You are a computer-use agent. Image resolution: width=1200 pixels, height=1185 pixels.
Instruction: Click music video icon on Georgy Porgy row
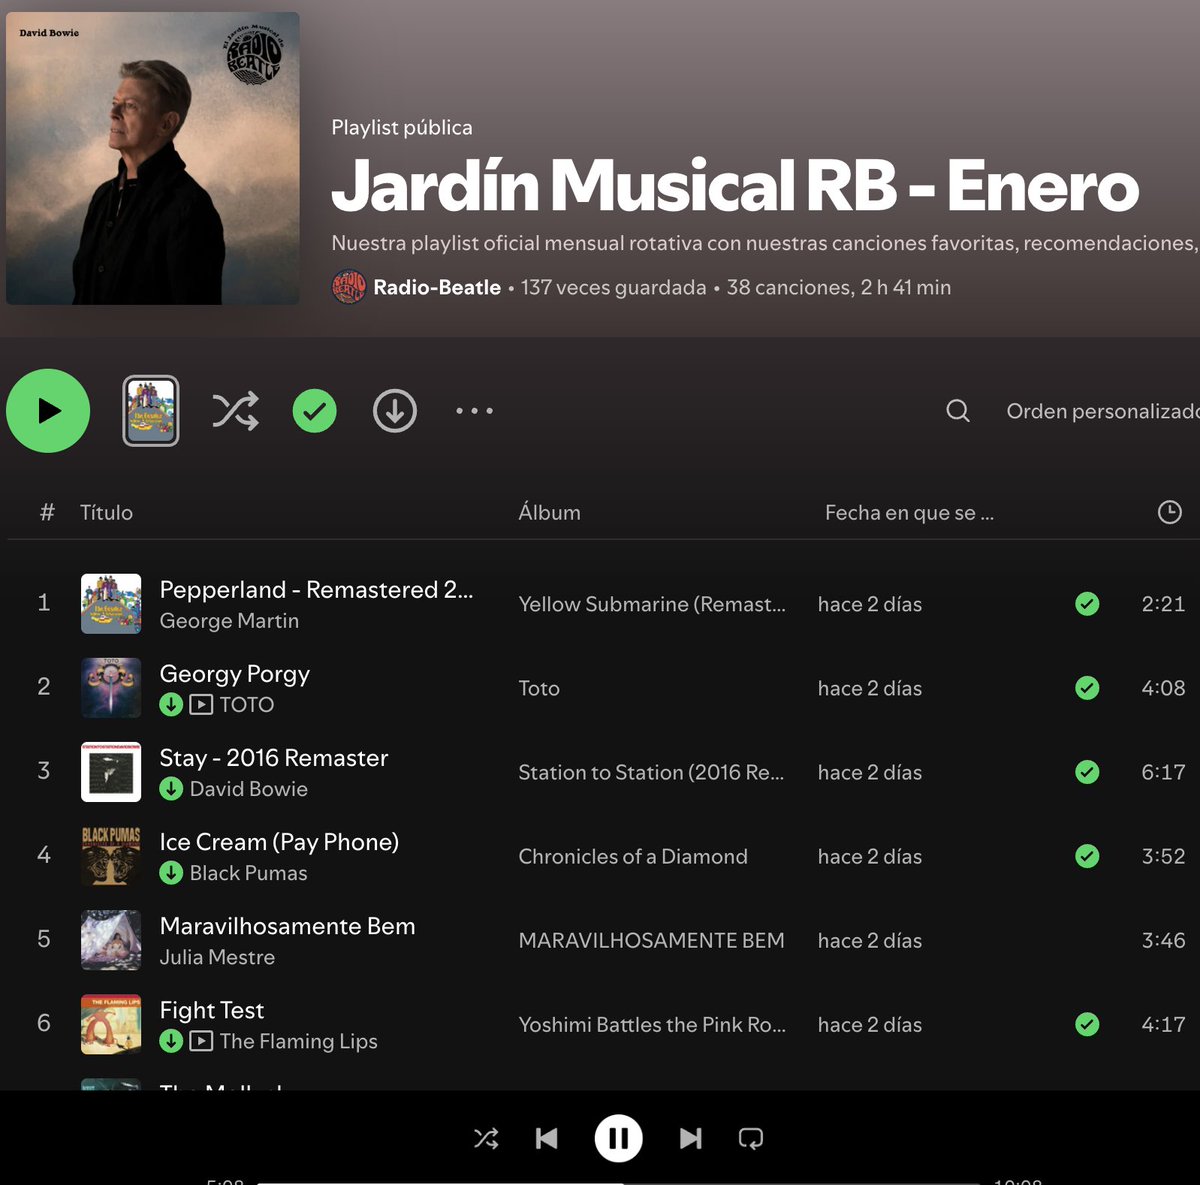pyautogui.click(x=201, y=705)
